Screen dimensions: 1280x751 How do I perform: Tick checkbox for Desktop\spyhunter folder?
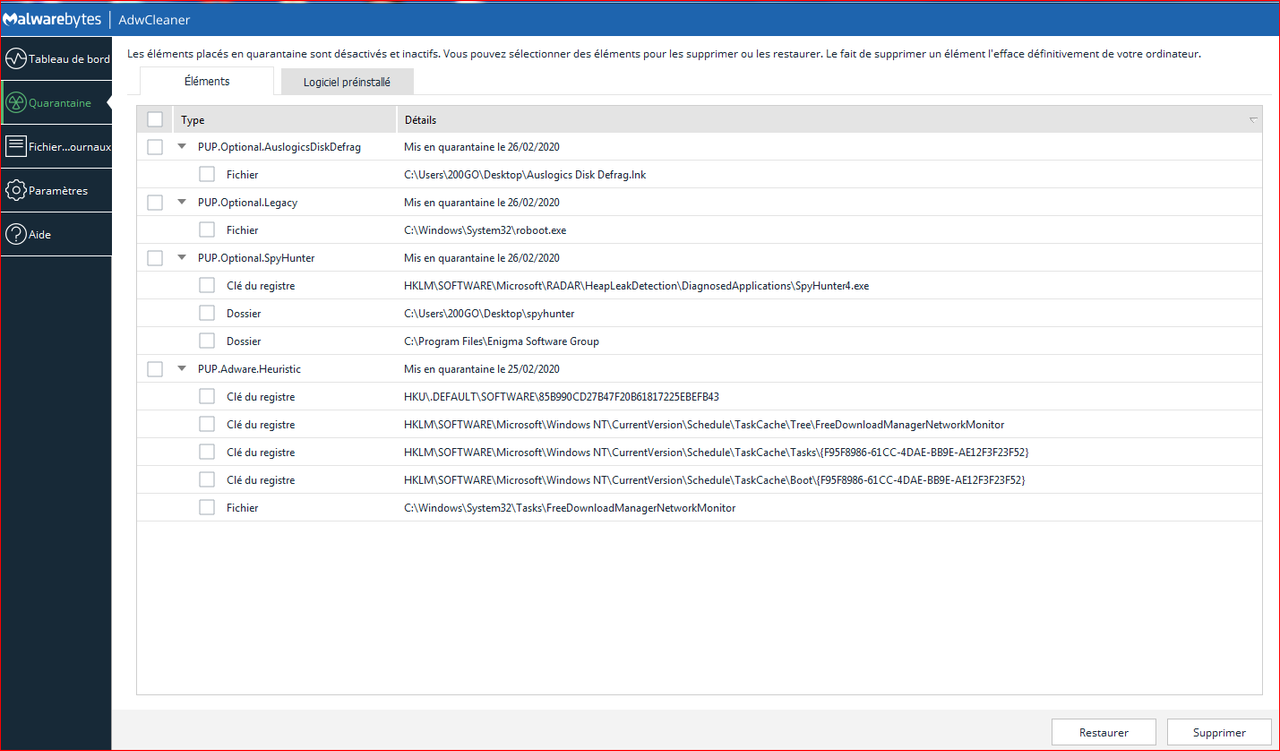click(x=207, y=313)
